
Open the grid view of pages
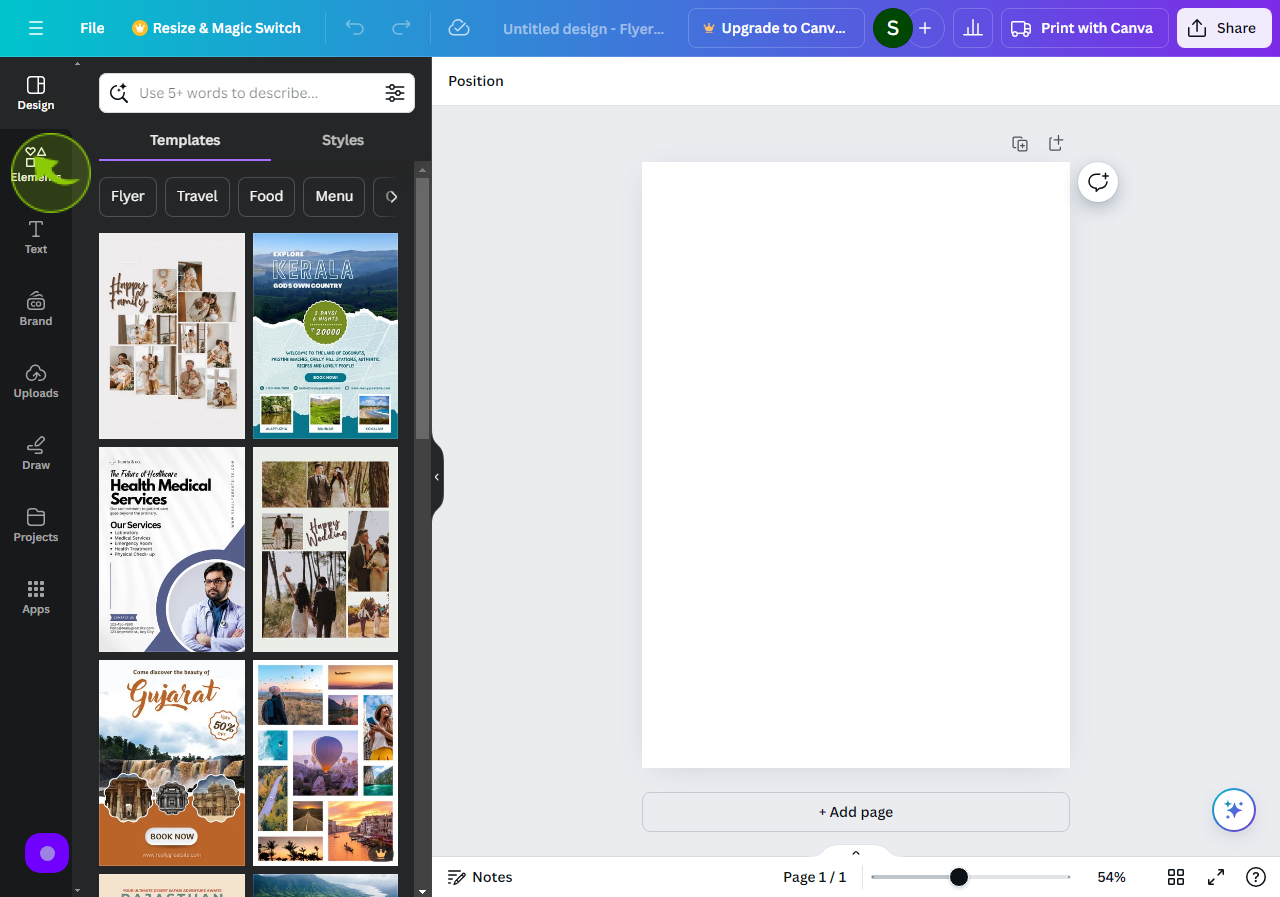point(1176,877)
